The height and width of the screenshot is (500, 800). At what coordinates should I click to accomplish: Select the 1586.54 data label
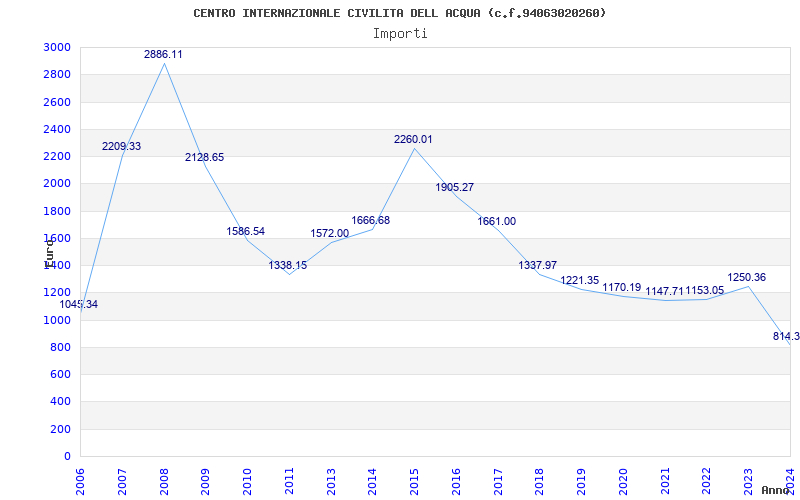246,231
